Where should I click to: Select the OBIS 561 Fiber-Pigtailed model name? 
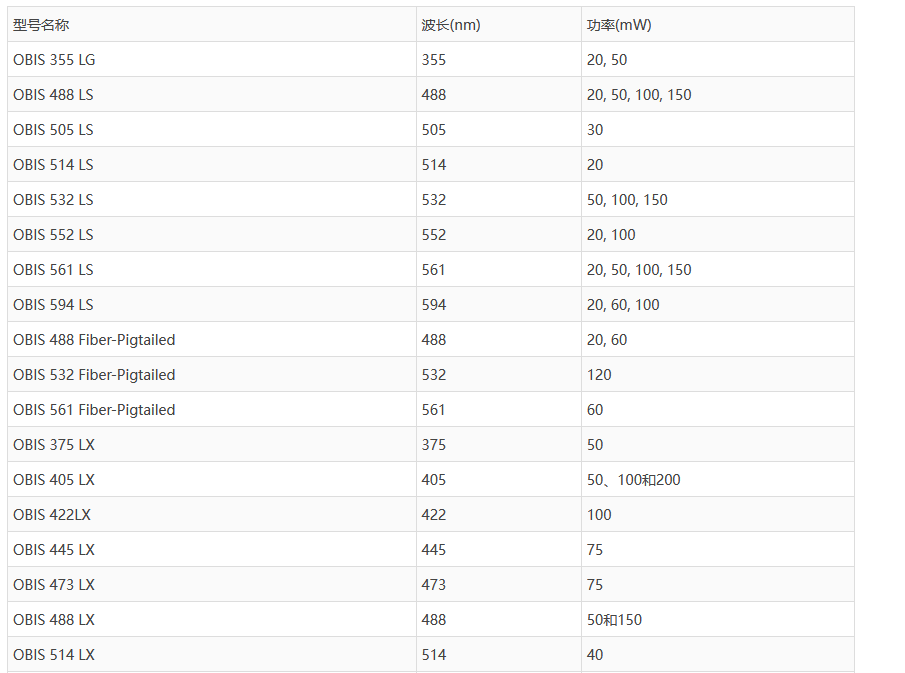pos(94,410)
